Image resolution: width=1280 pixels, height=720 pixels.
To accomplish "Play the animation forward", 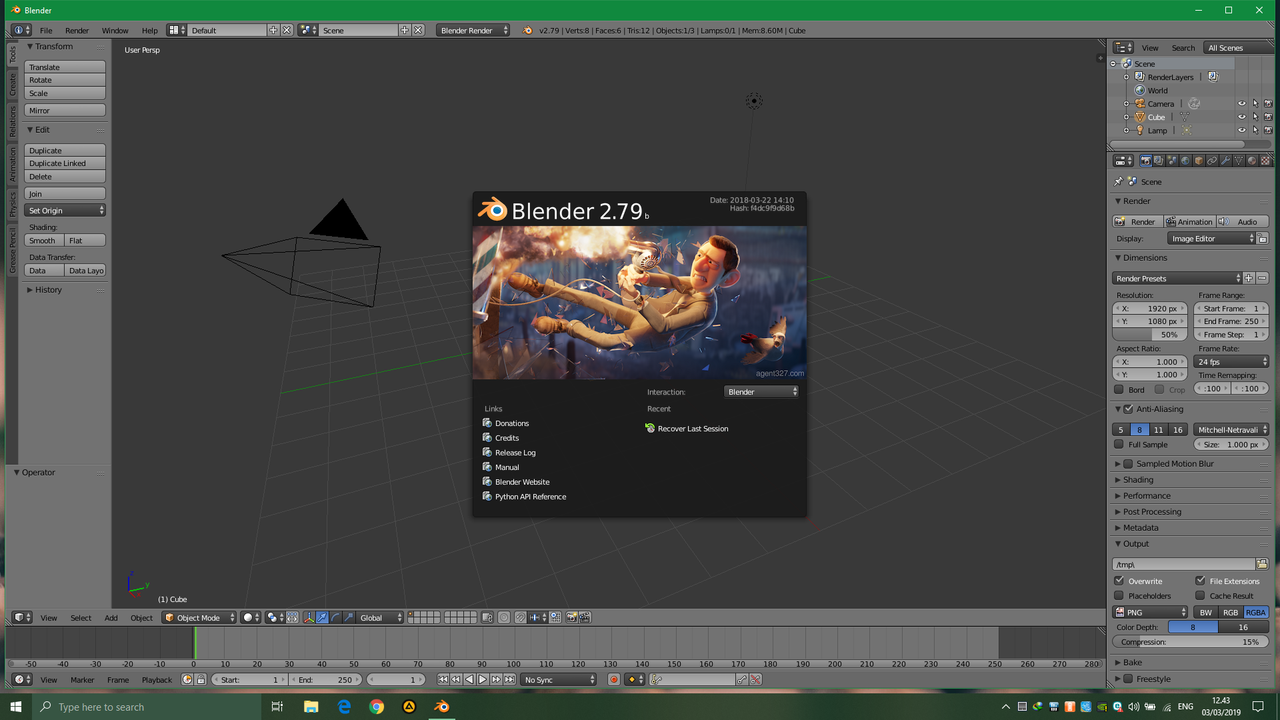I will coord(483,680).
